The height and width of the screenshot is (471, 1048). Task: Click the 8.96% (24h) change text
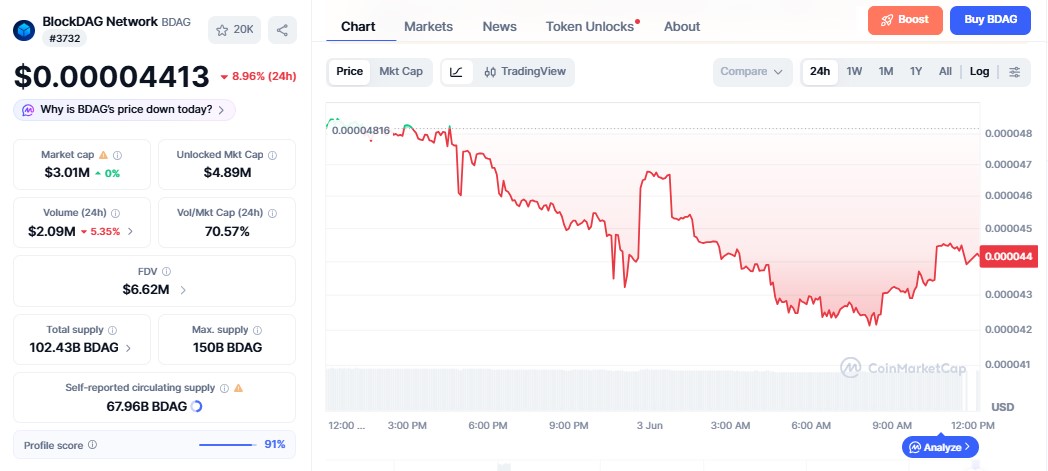point(264,76)
